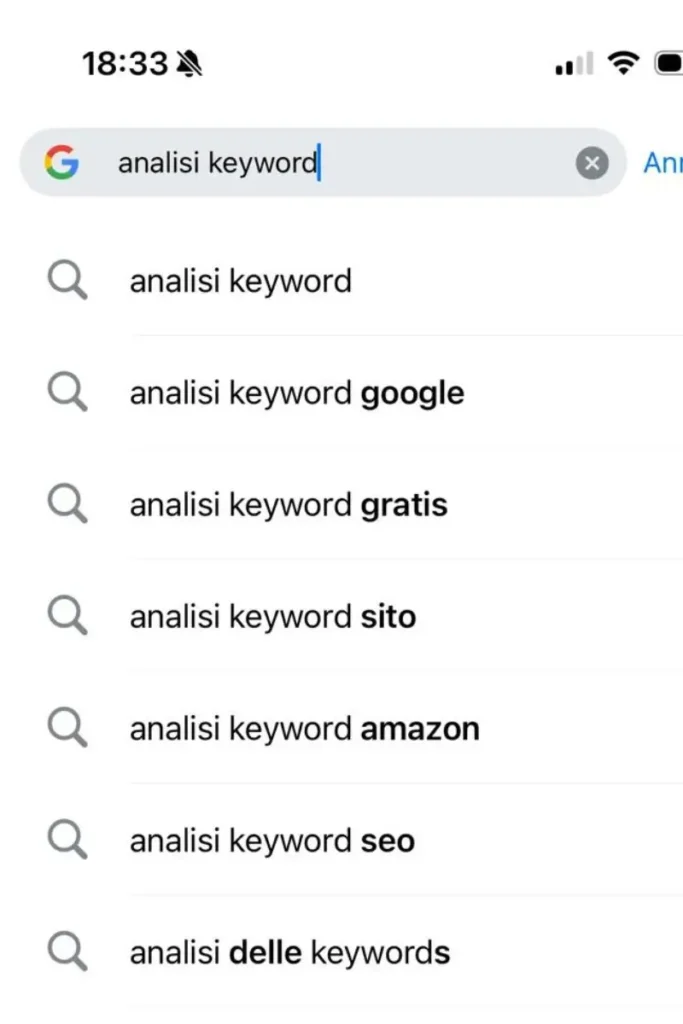Tap 'Ann' to cancel the search
Viewport: 683px width, 1024px height.
pyautogui.click(x=664, y=163)
